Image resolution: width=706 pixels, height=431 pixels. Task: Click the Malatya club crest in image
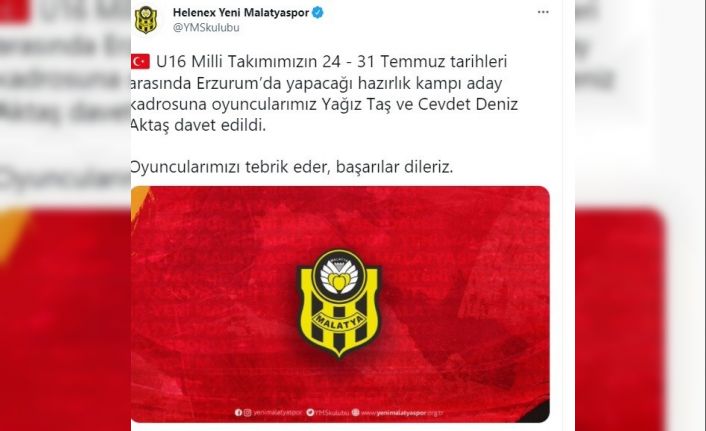point(339,303)
